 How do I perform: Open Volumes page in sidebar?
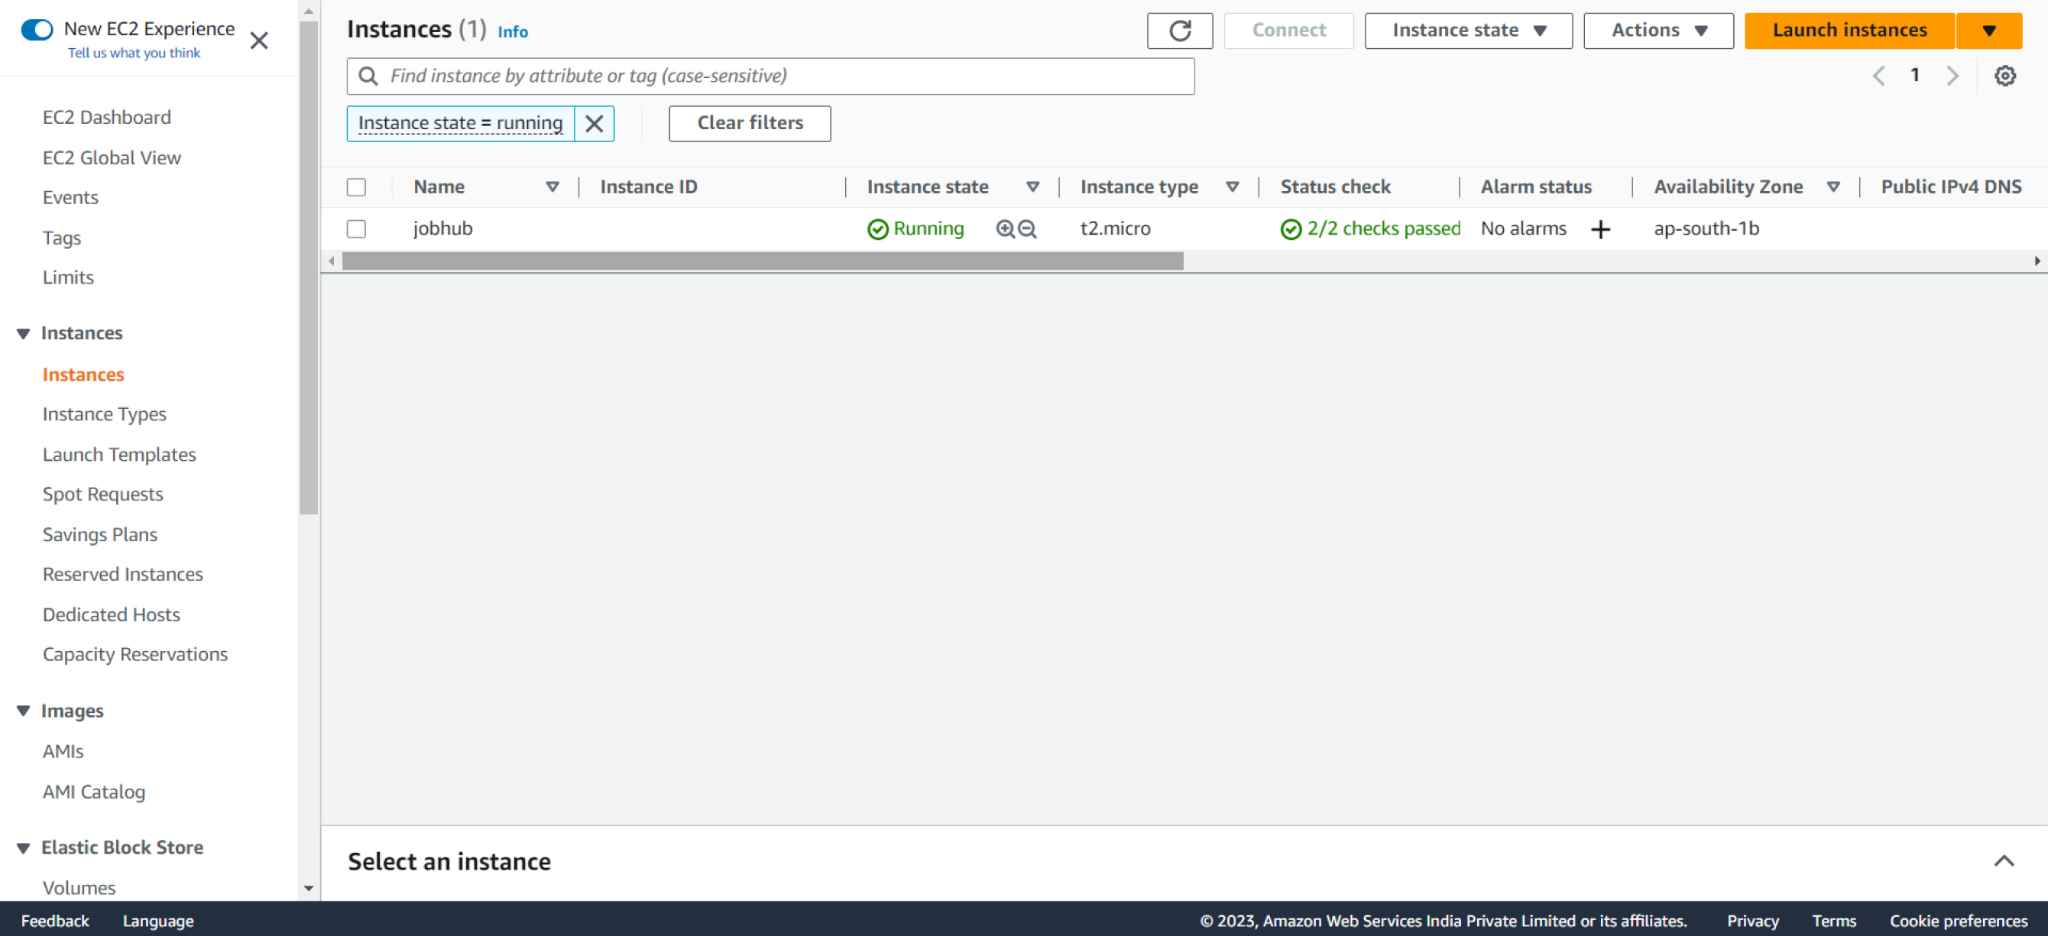[79, 887]
